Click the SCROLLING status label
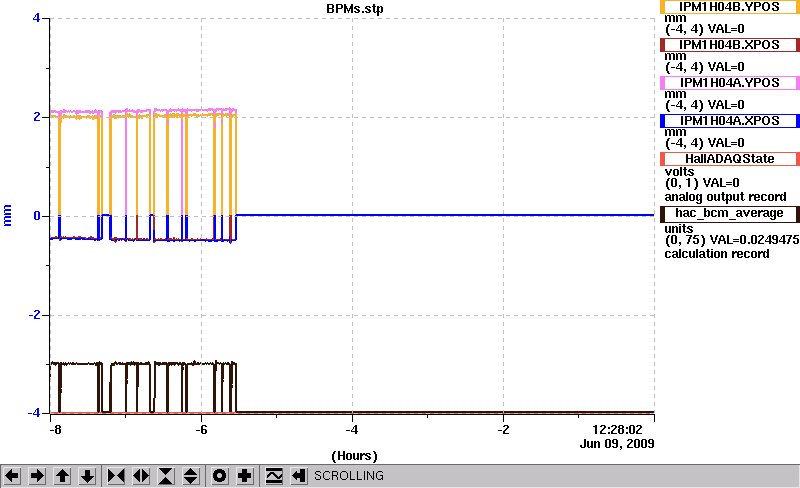800x488 pixels. tap(349, 476)
